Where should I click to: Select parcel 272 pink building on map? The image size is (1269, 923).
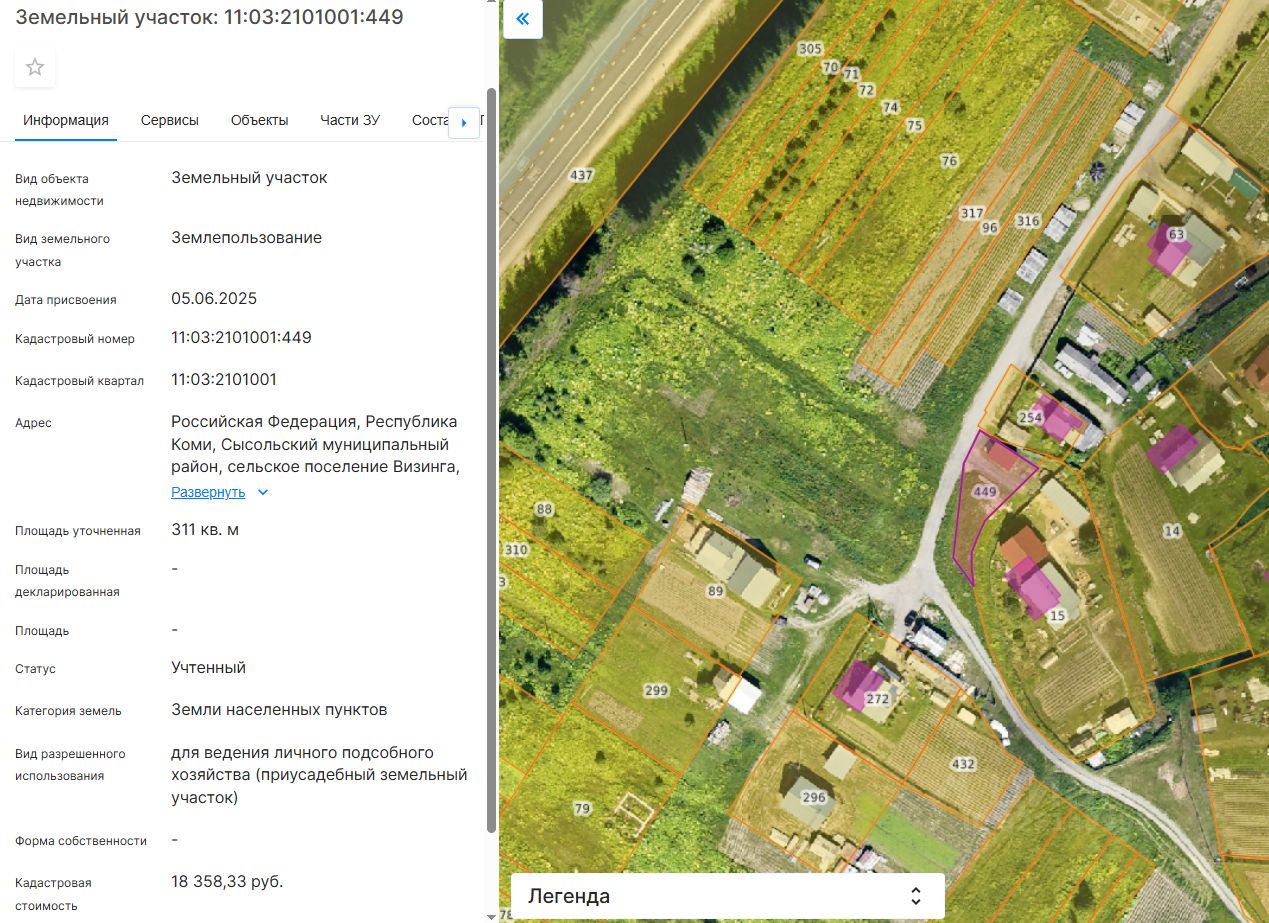tap(858, 685)
